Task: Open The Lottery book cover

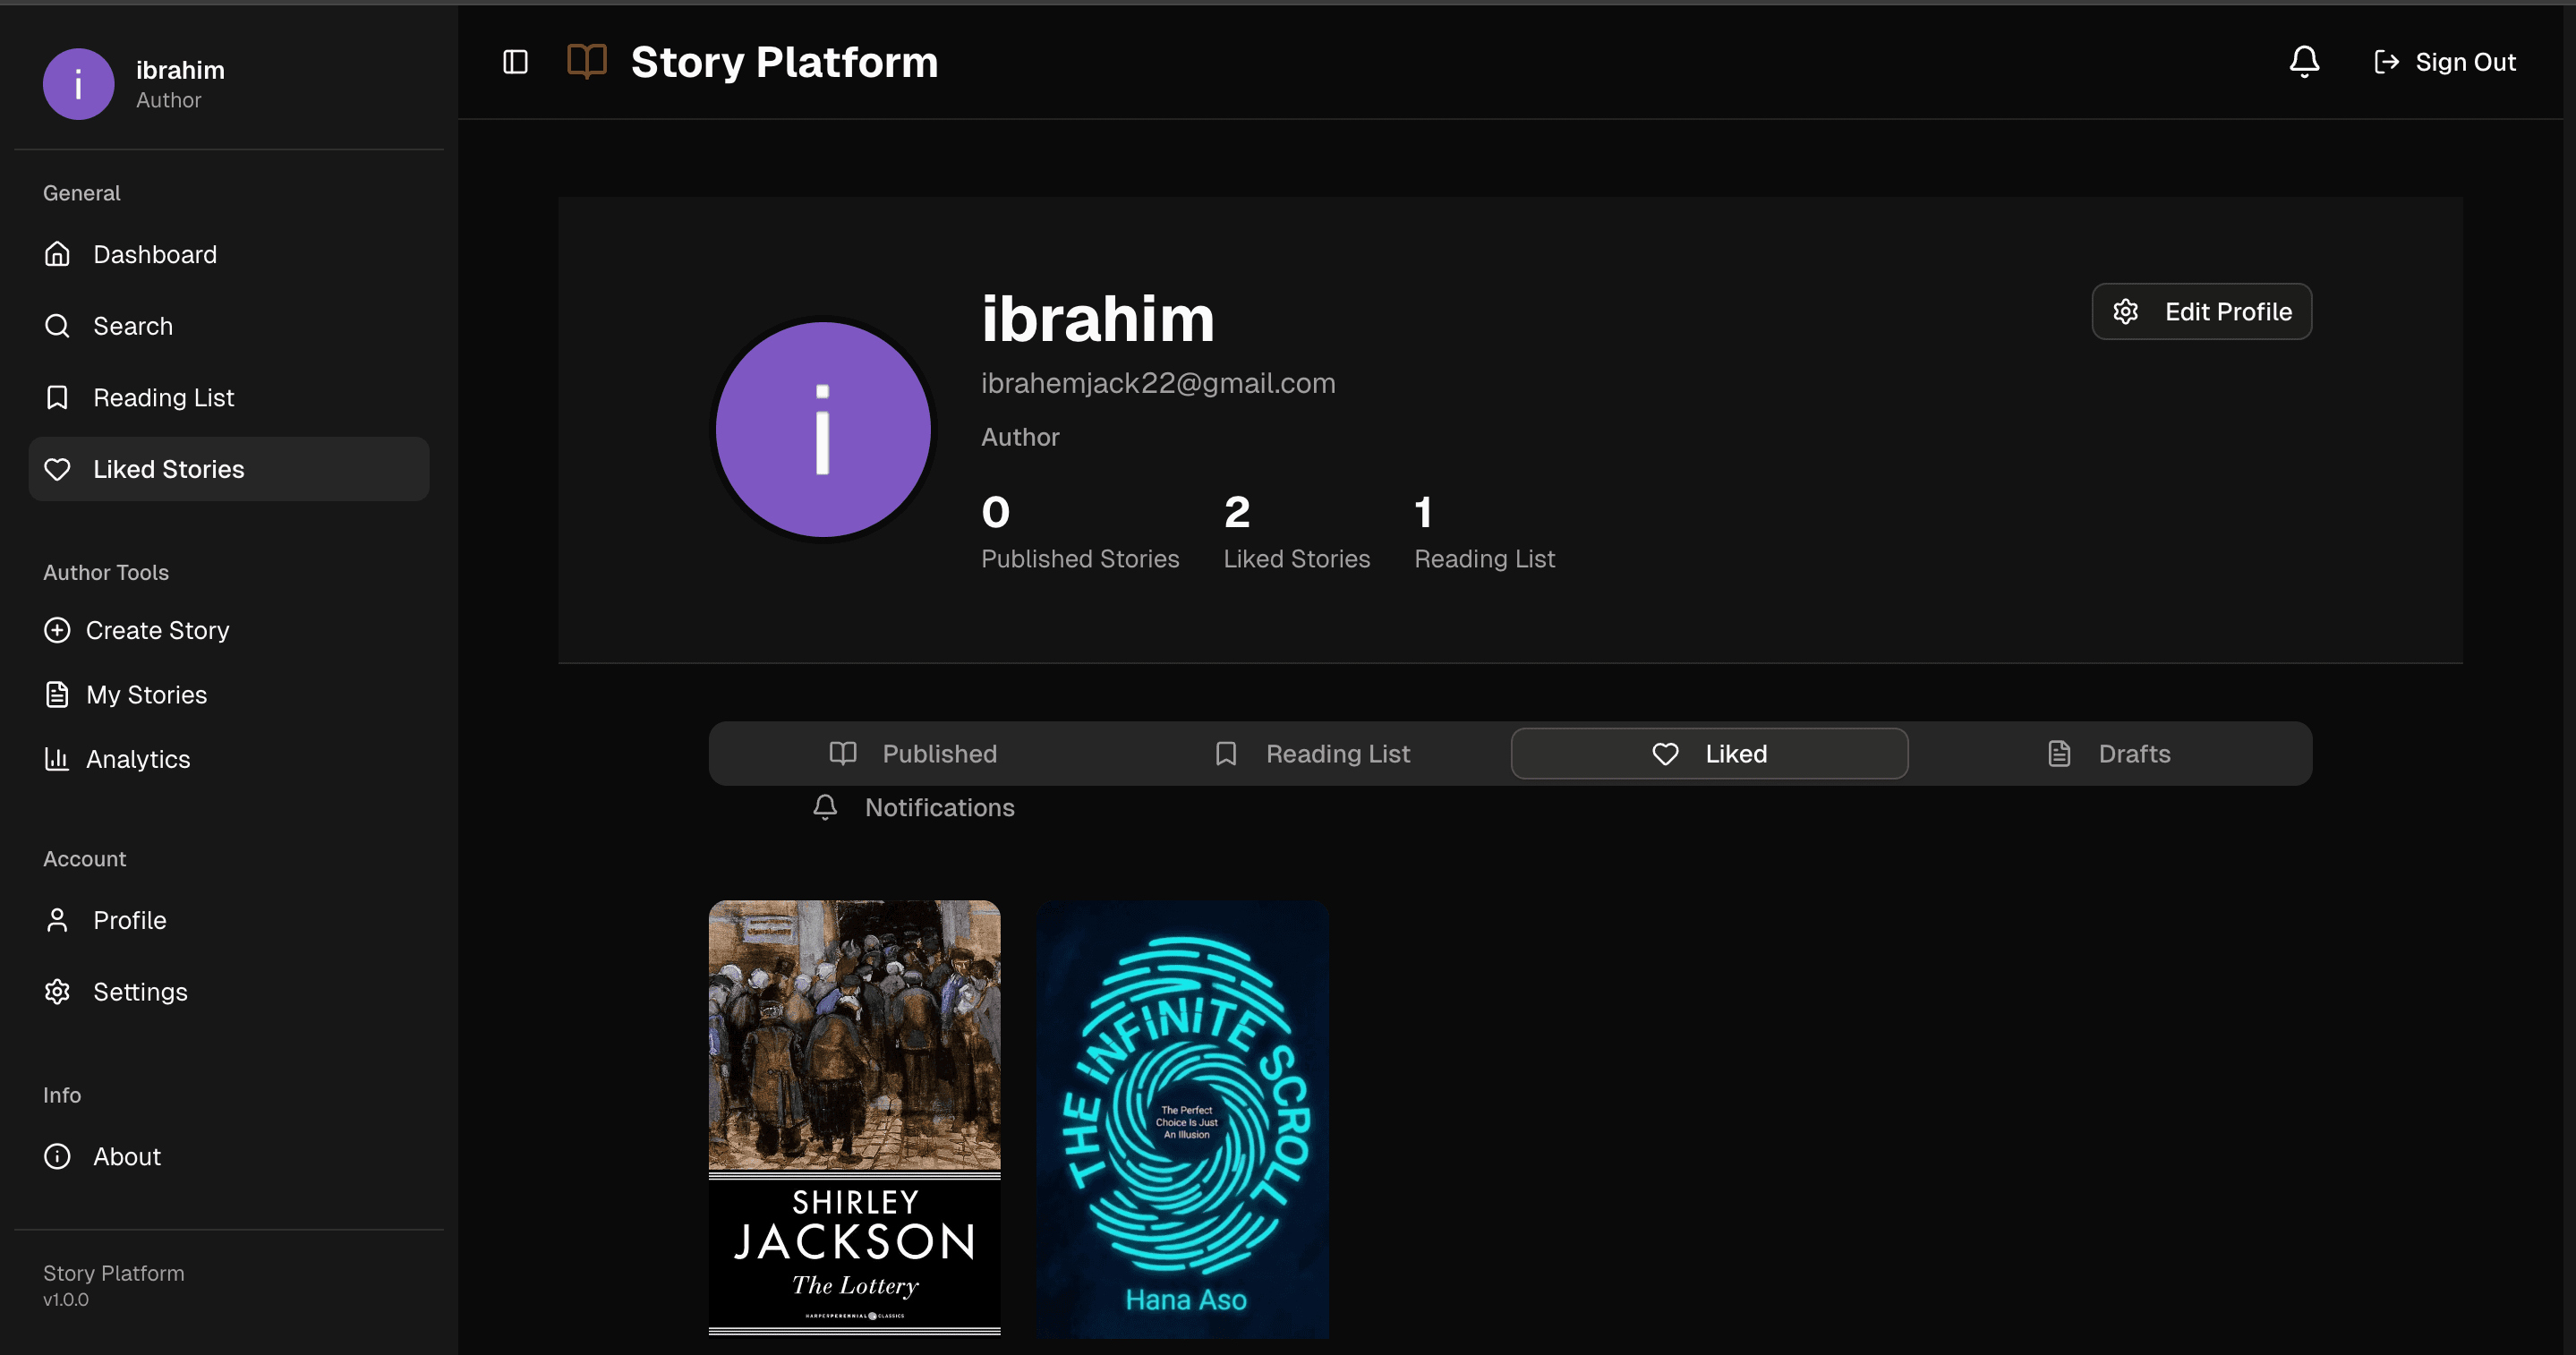Action: point(854,1117)
